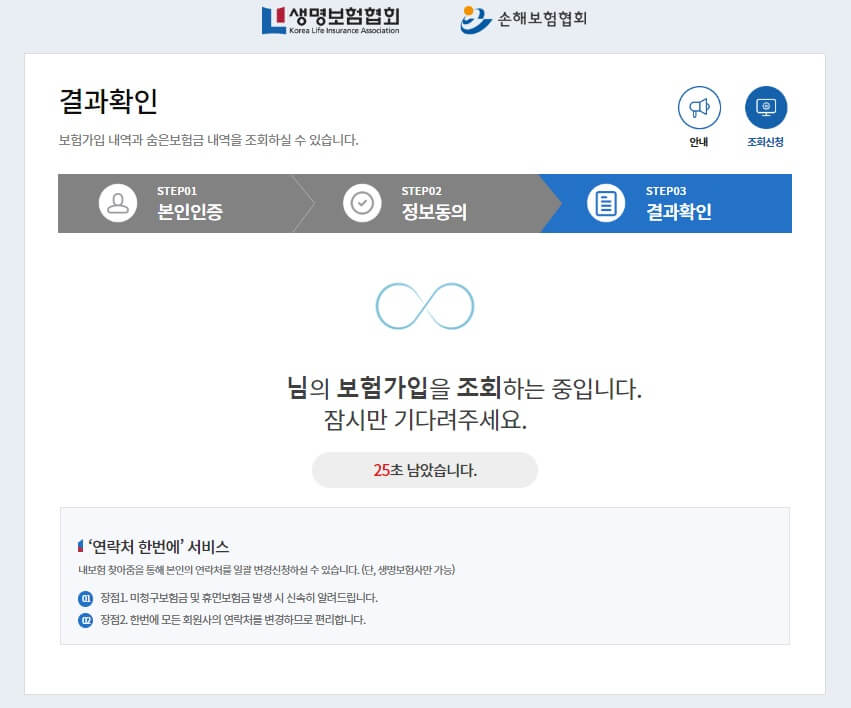Click the 손해보험협회 logo
Viewport: 851px width, 708px height.
click(x=521, y=18)
